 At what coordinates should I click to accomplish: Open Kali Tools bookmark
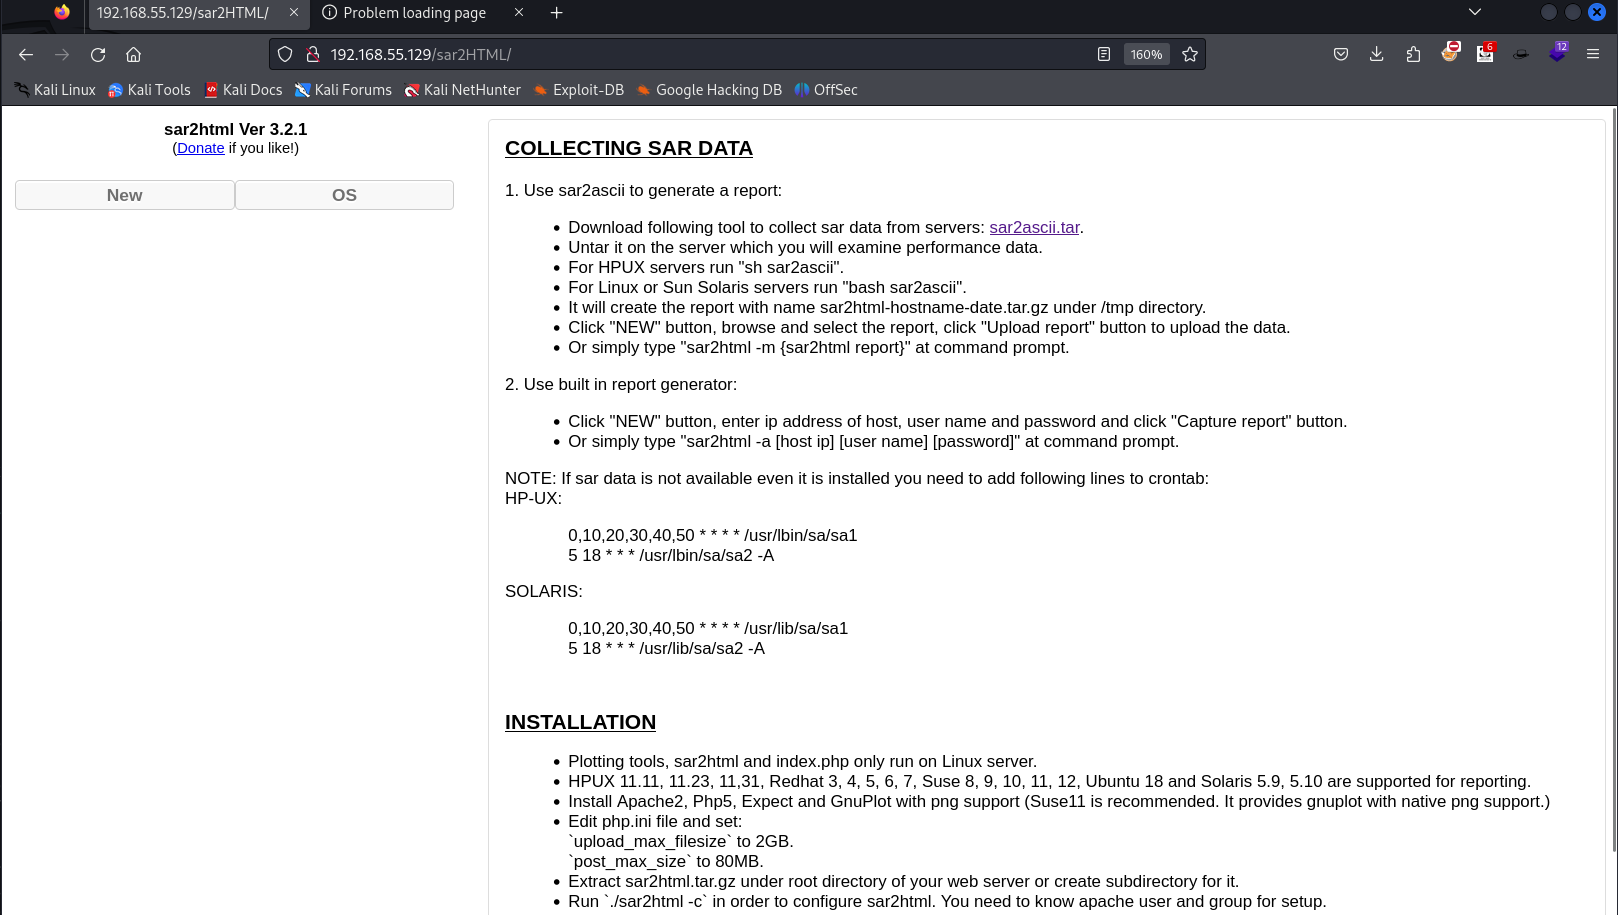click(x=149, y=90)
